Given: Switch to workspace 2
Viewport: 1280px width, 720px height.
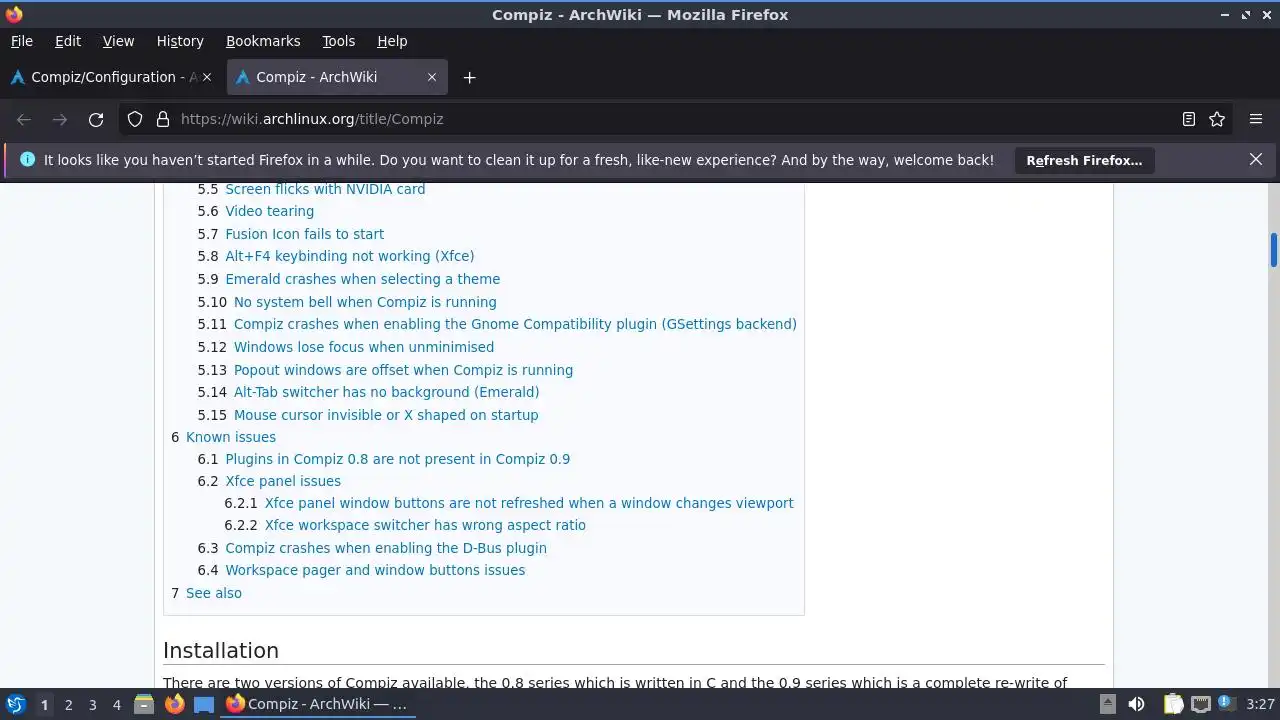Looking at the screenshot, I should 68,705.
